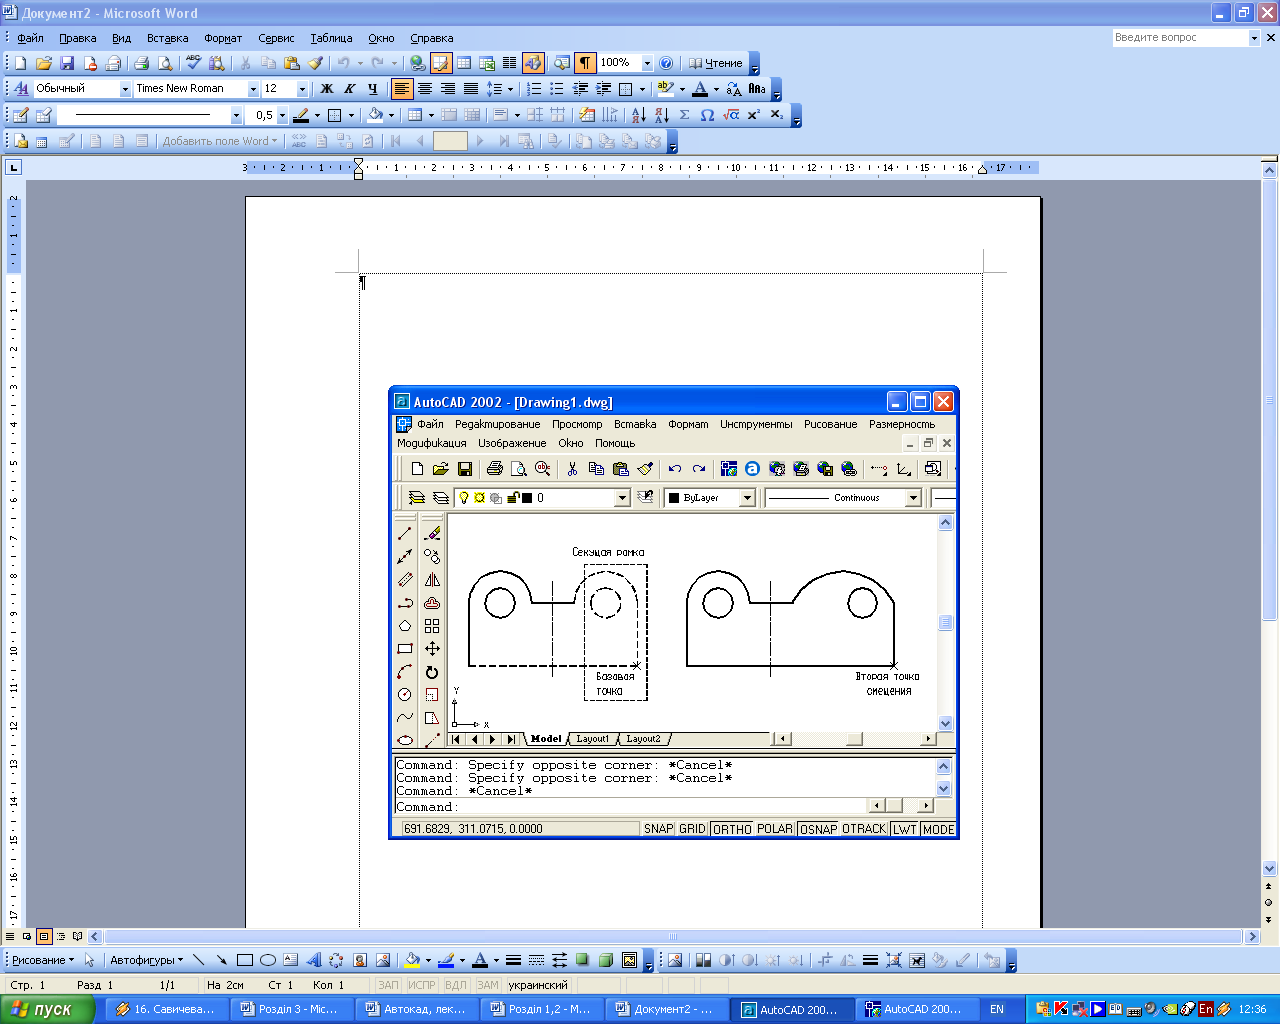Image resolution: width=1280 pixels, height=1024 pixels.
Task: Open Print Preview from the standard toolbar
Action: coord(165,63)
